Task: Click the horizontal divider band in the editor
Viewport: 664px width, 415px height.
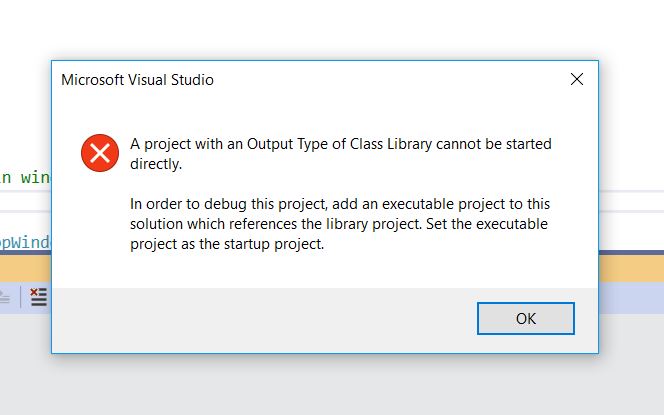Action: point(25,201)
